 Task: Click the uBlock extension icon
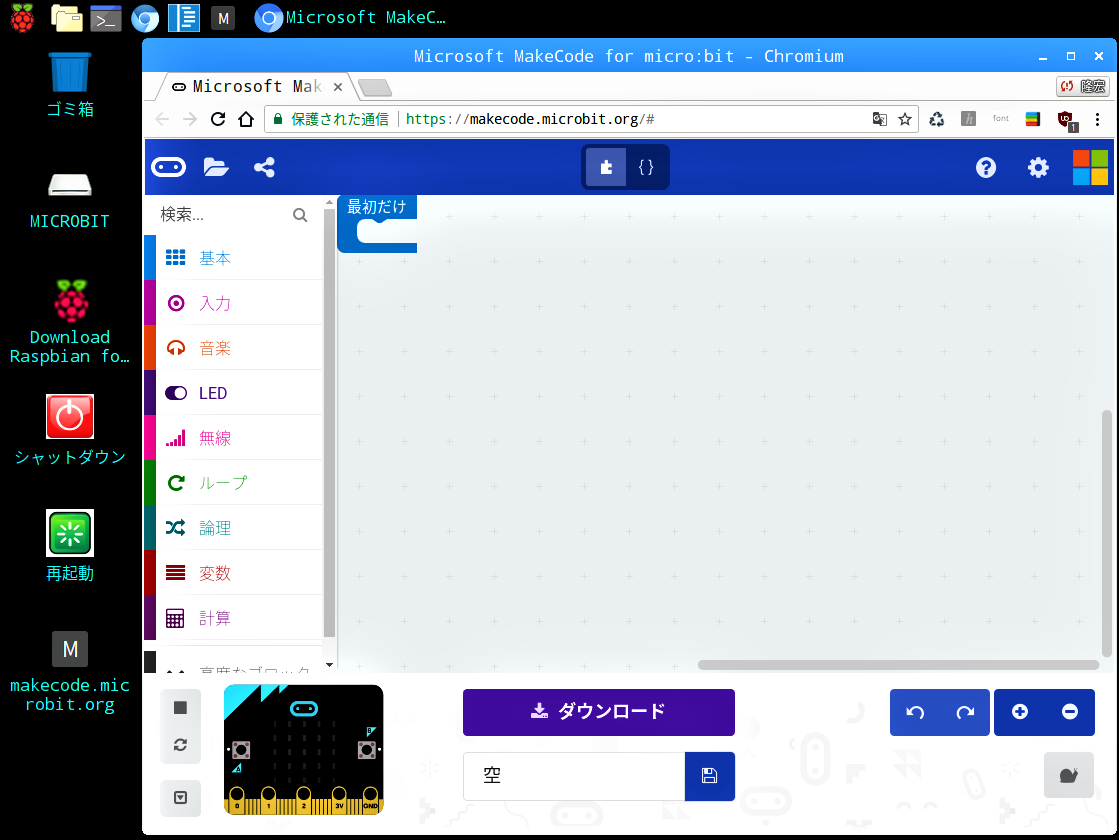click(x=1066, y=120)
